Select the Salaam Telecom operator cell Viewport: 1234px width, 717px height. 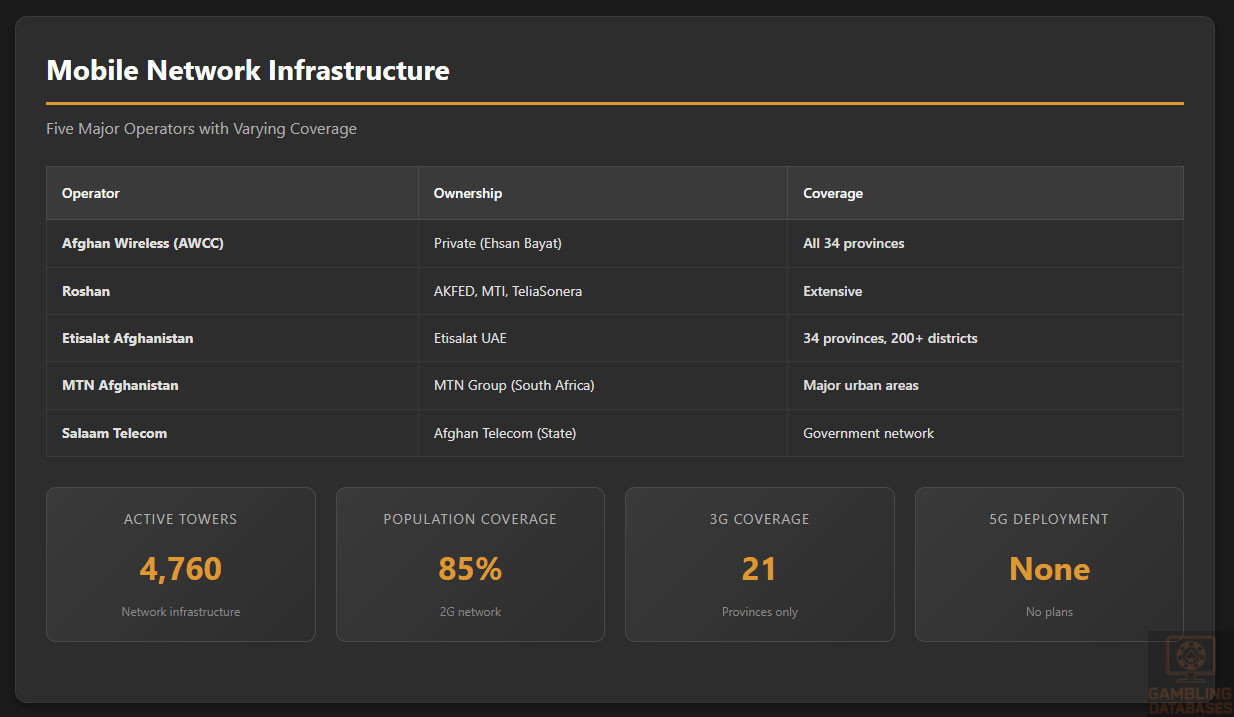tap(115, 433)
